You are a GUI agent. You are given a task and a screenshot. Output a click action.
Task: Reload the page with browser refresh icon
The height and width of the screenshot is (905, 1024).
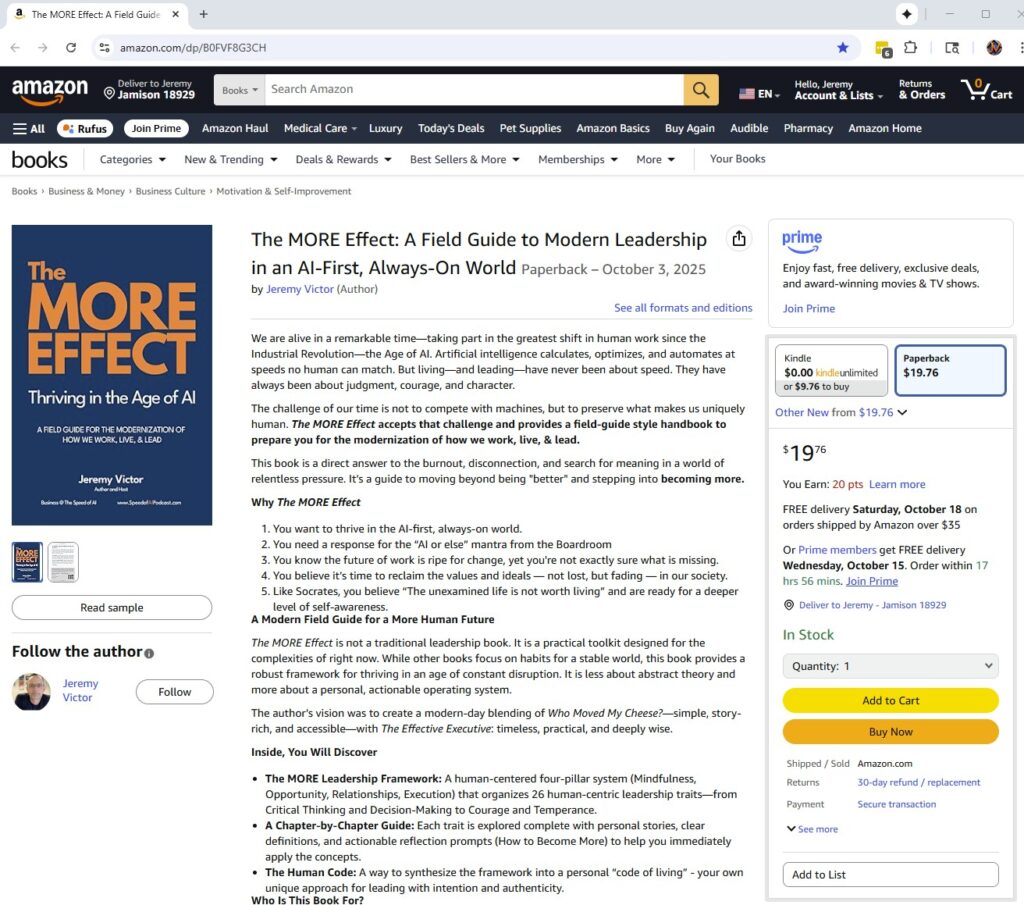pyautogui.click(x=71, y=47)
